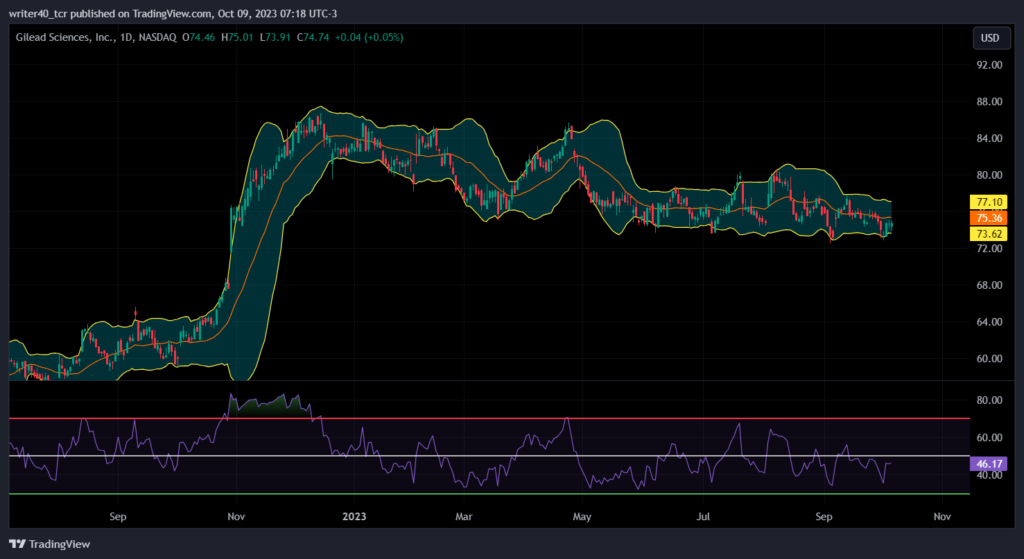Screen dimensions: 1024x559
Task: Click the low price L73.91 value
Action: click(x=276, y=38)
